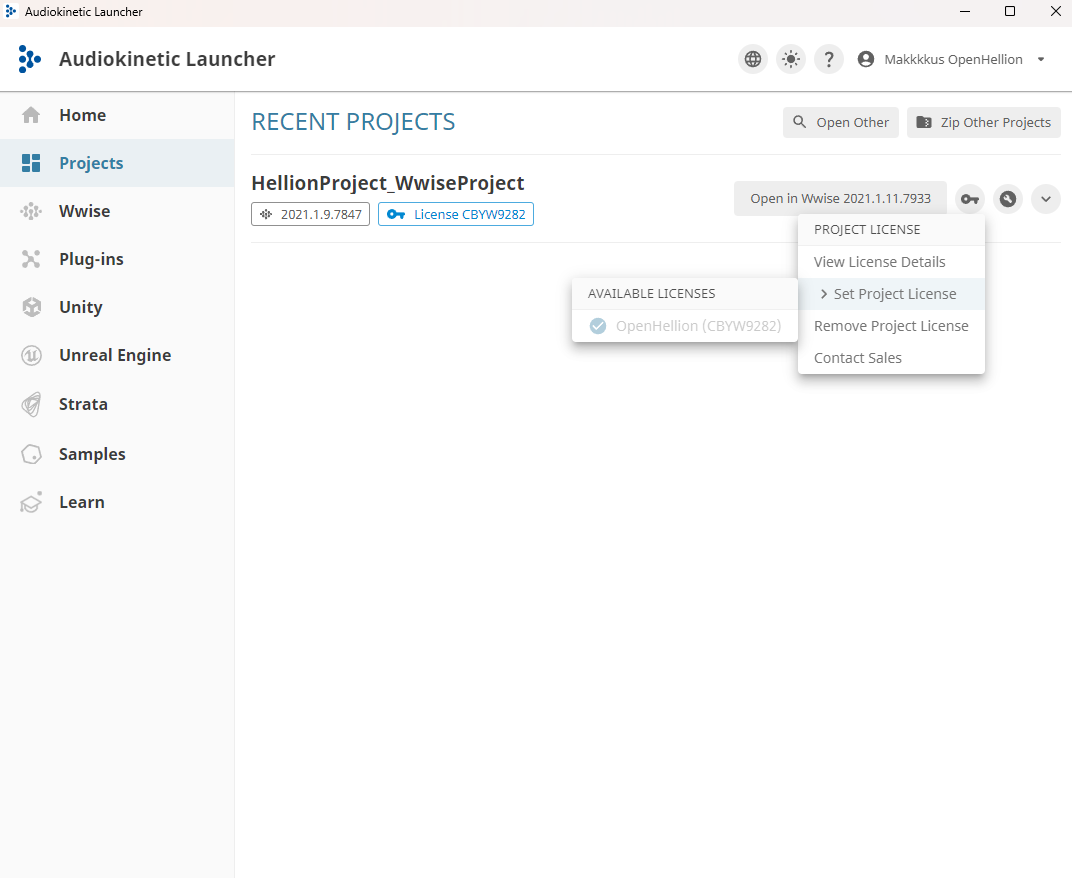The image size is (1072, 878).
Task: Click the Learn graduation cap icon
Action: (31, 503)
